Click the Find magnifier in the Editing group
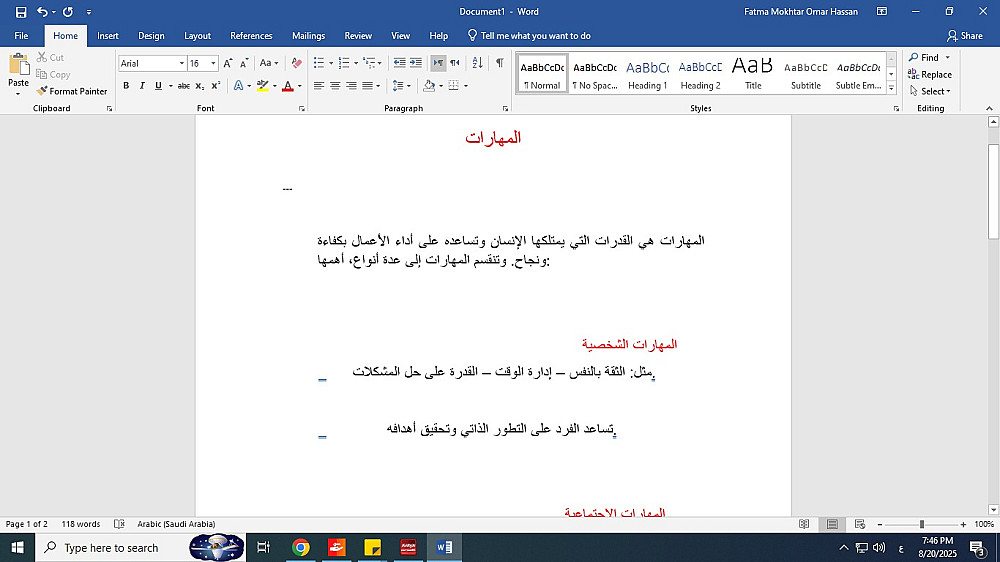This screenshot has height=562, width=1000. coord(924,57)
